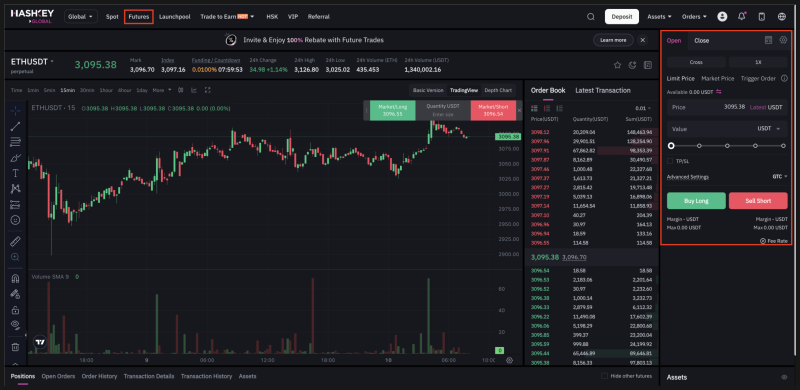Select the Text annotation tool
The height and width of the screenshot is (390, 800).
click(x=15, y=173)
